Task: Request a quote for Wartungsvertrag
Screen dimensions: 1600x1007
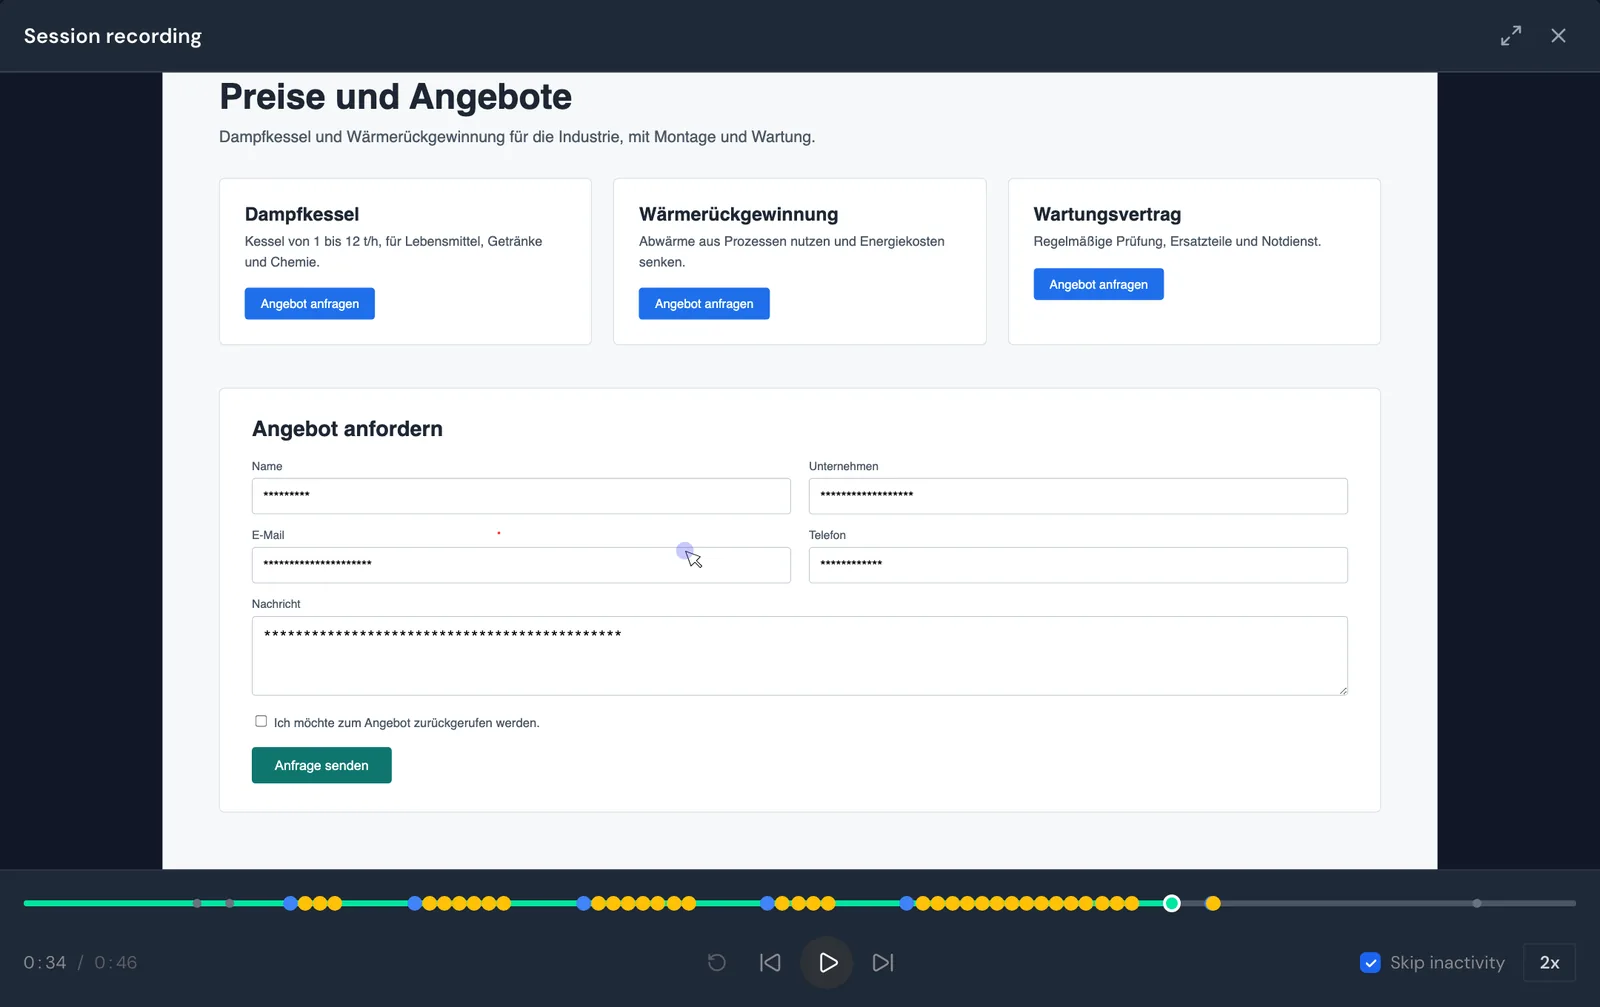Action: pos(1098,284)
